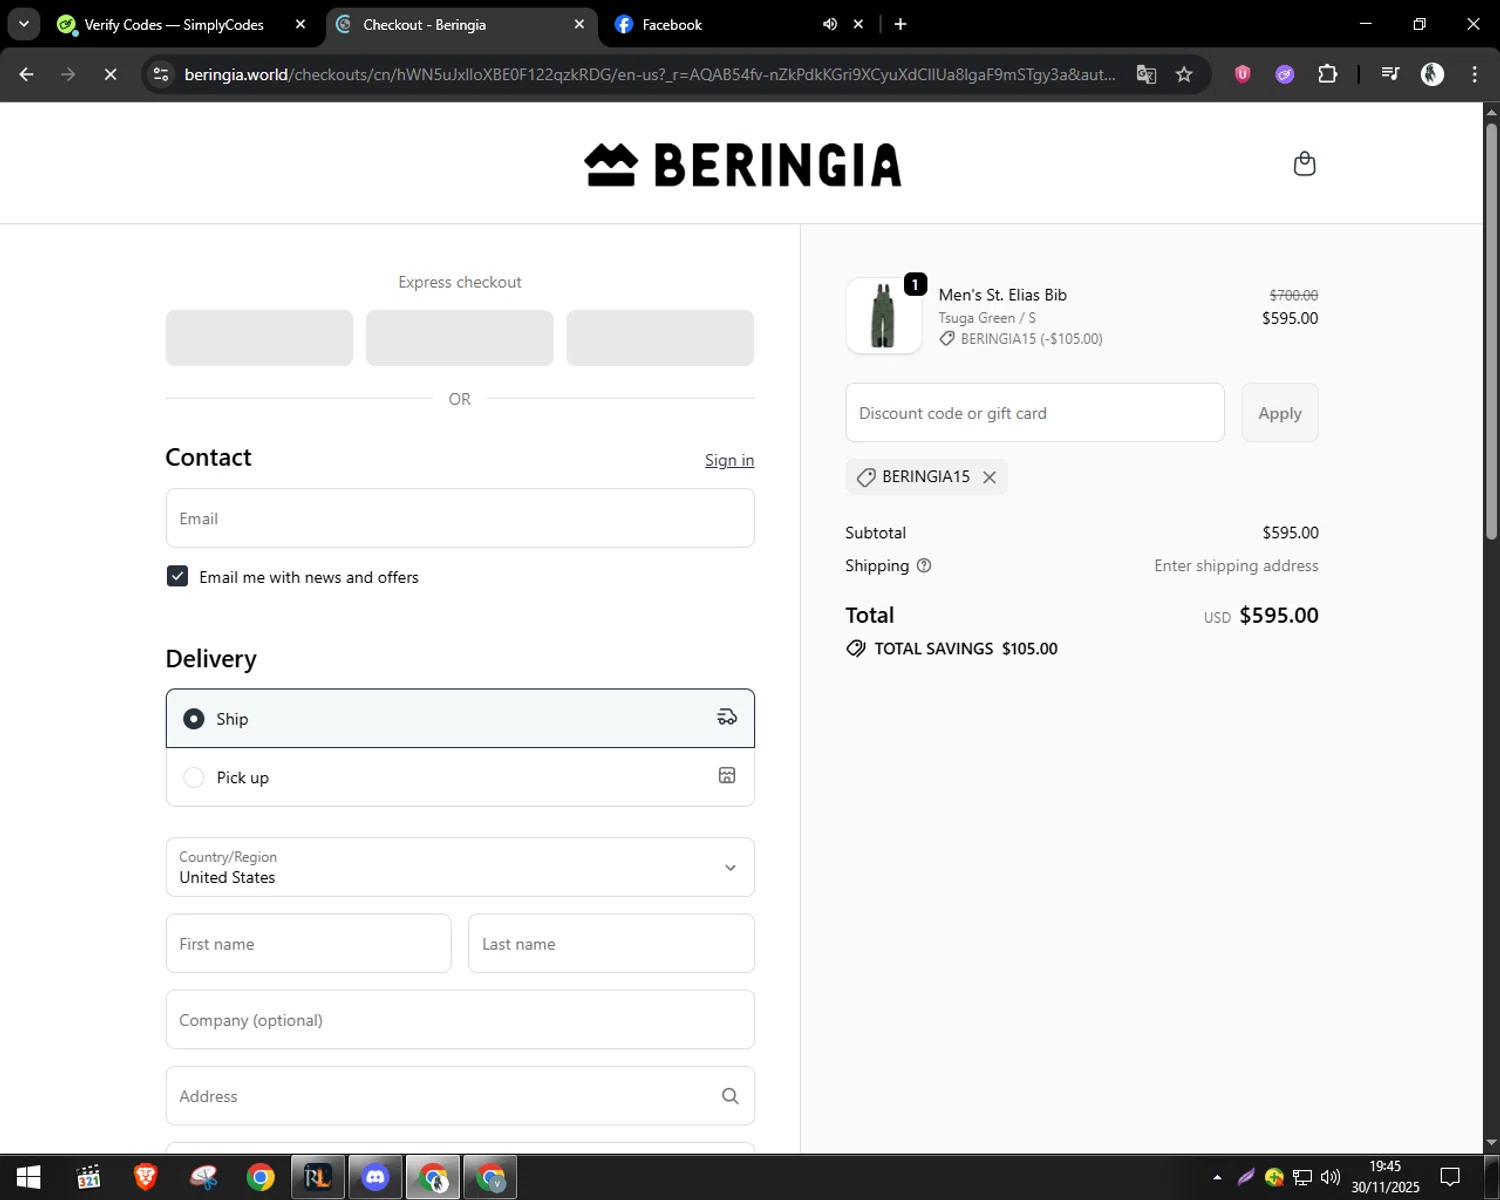Viewport: 1500px width, 1200px height.
Task: Stop loading the page
Action: point(110,74)
